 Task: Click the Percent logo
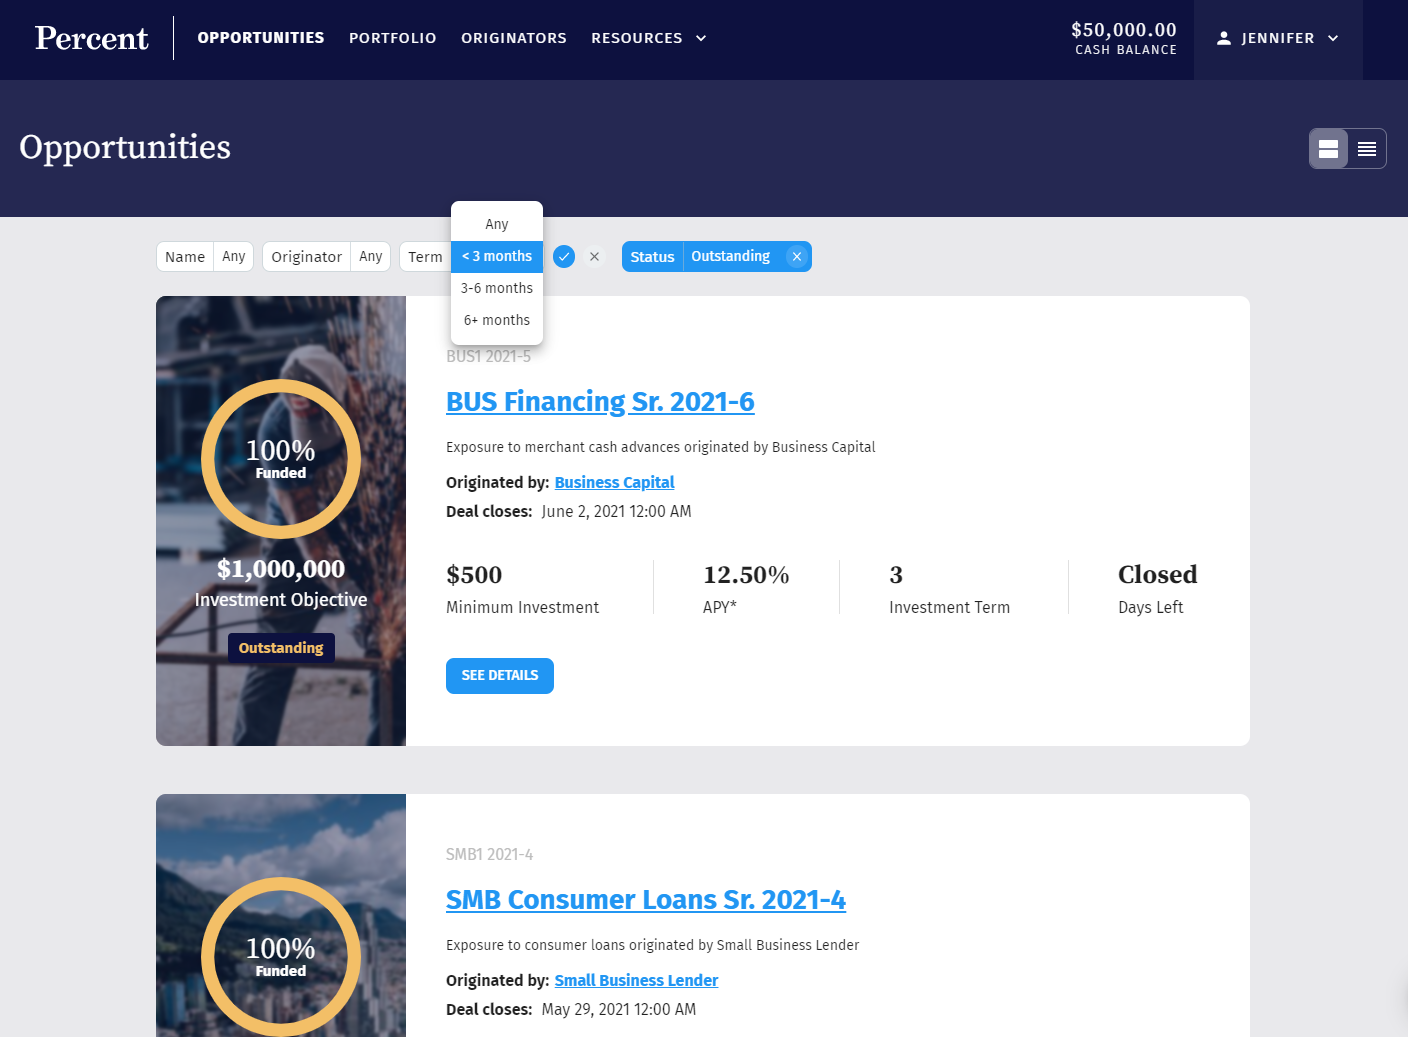pos(91,38)
